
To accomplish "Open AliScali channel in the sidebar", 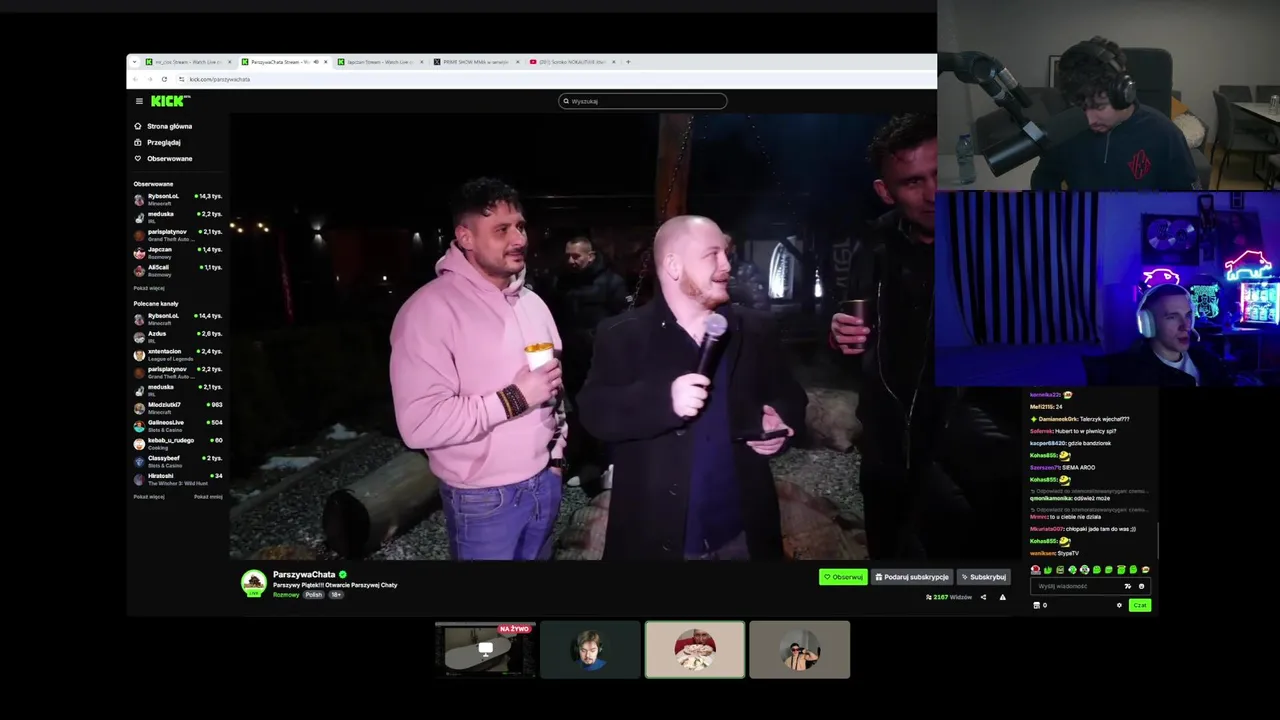I will point(178,270).
